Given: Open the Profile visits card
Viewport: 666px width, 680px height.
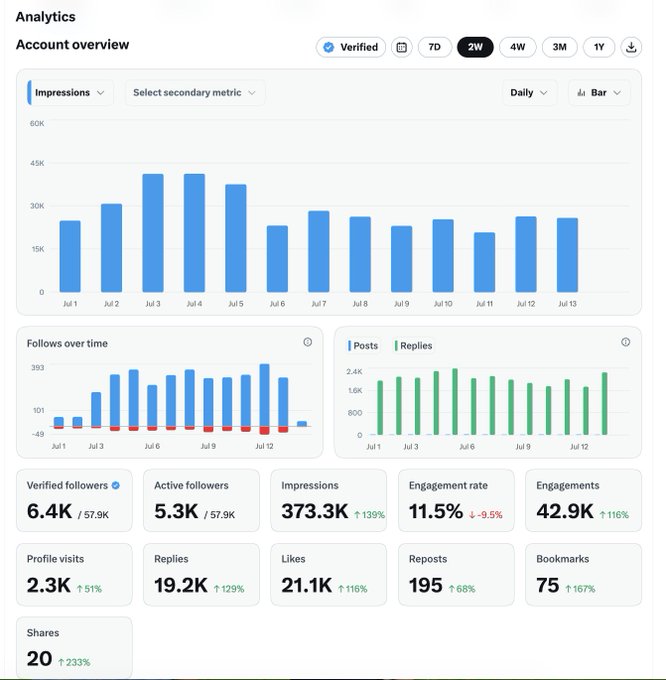Looking at the screenshot, I should coord(74,575).
